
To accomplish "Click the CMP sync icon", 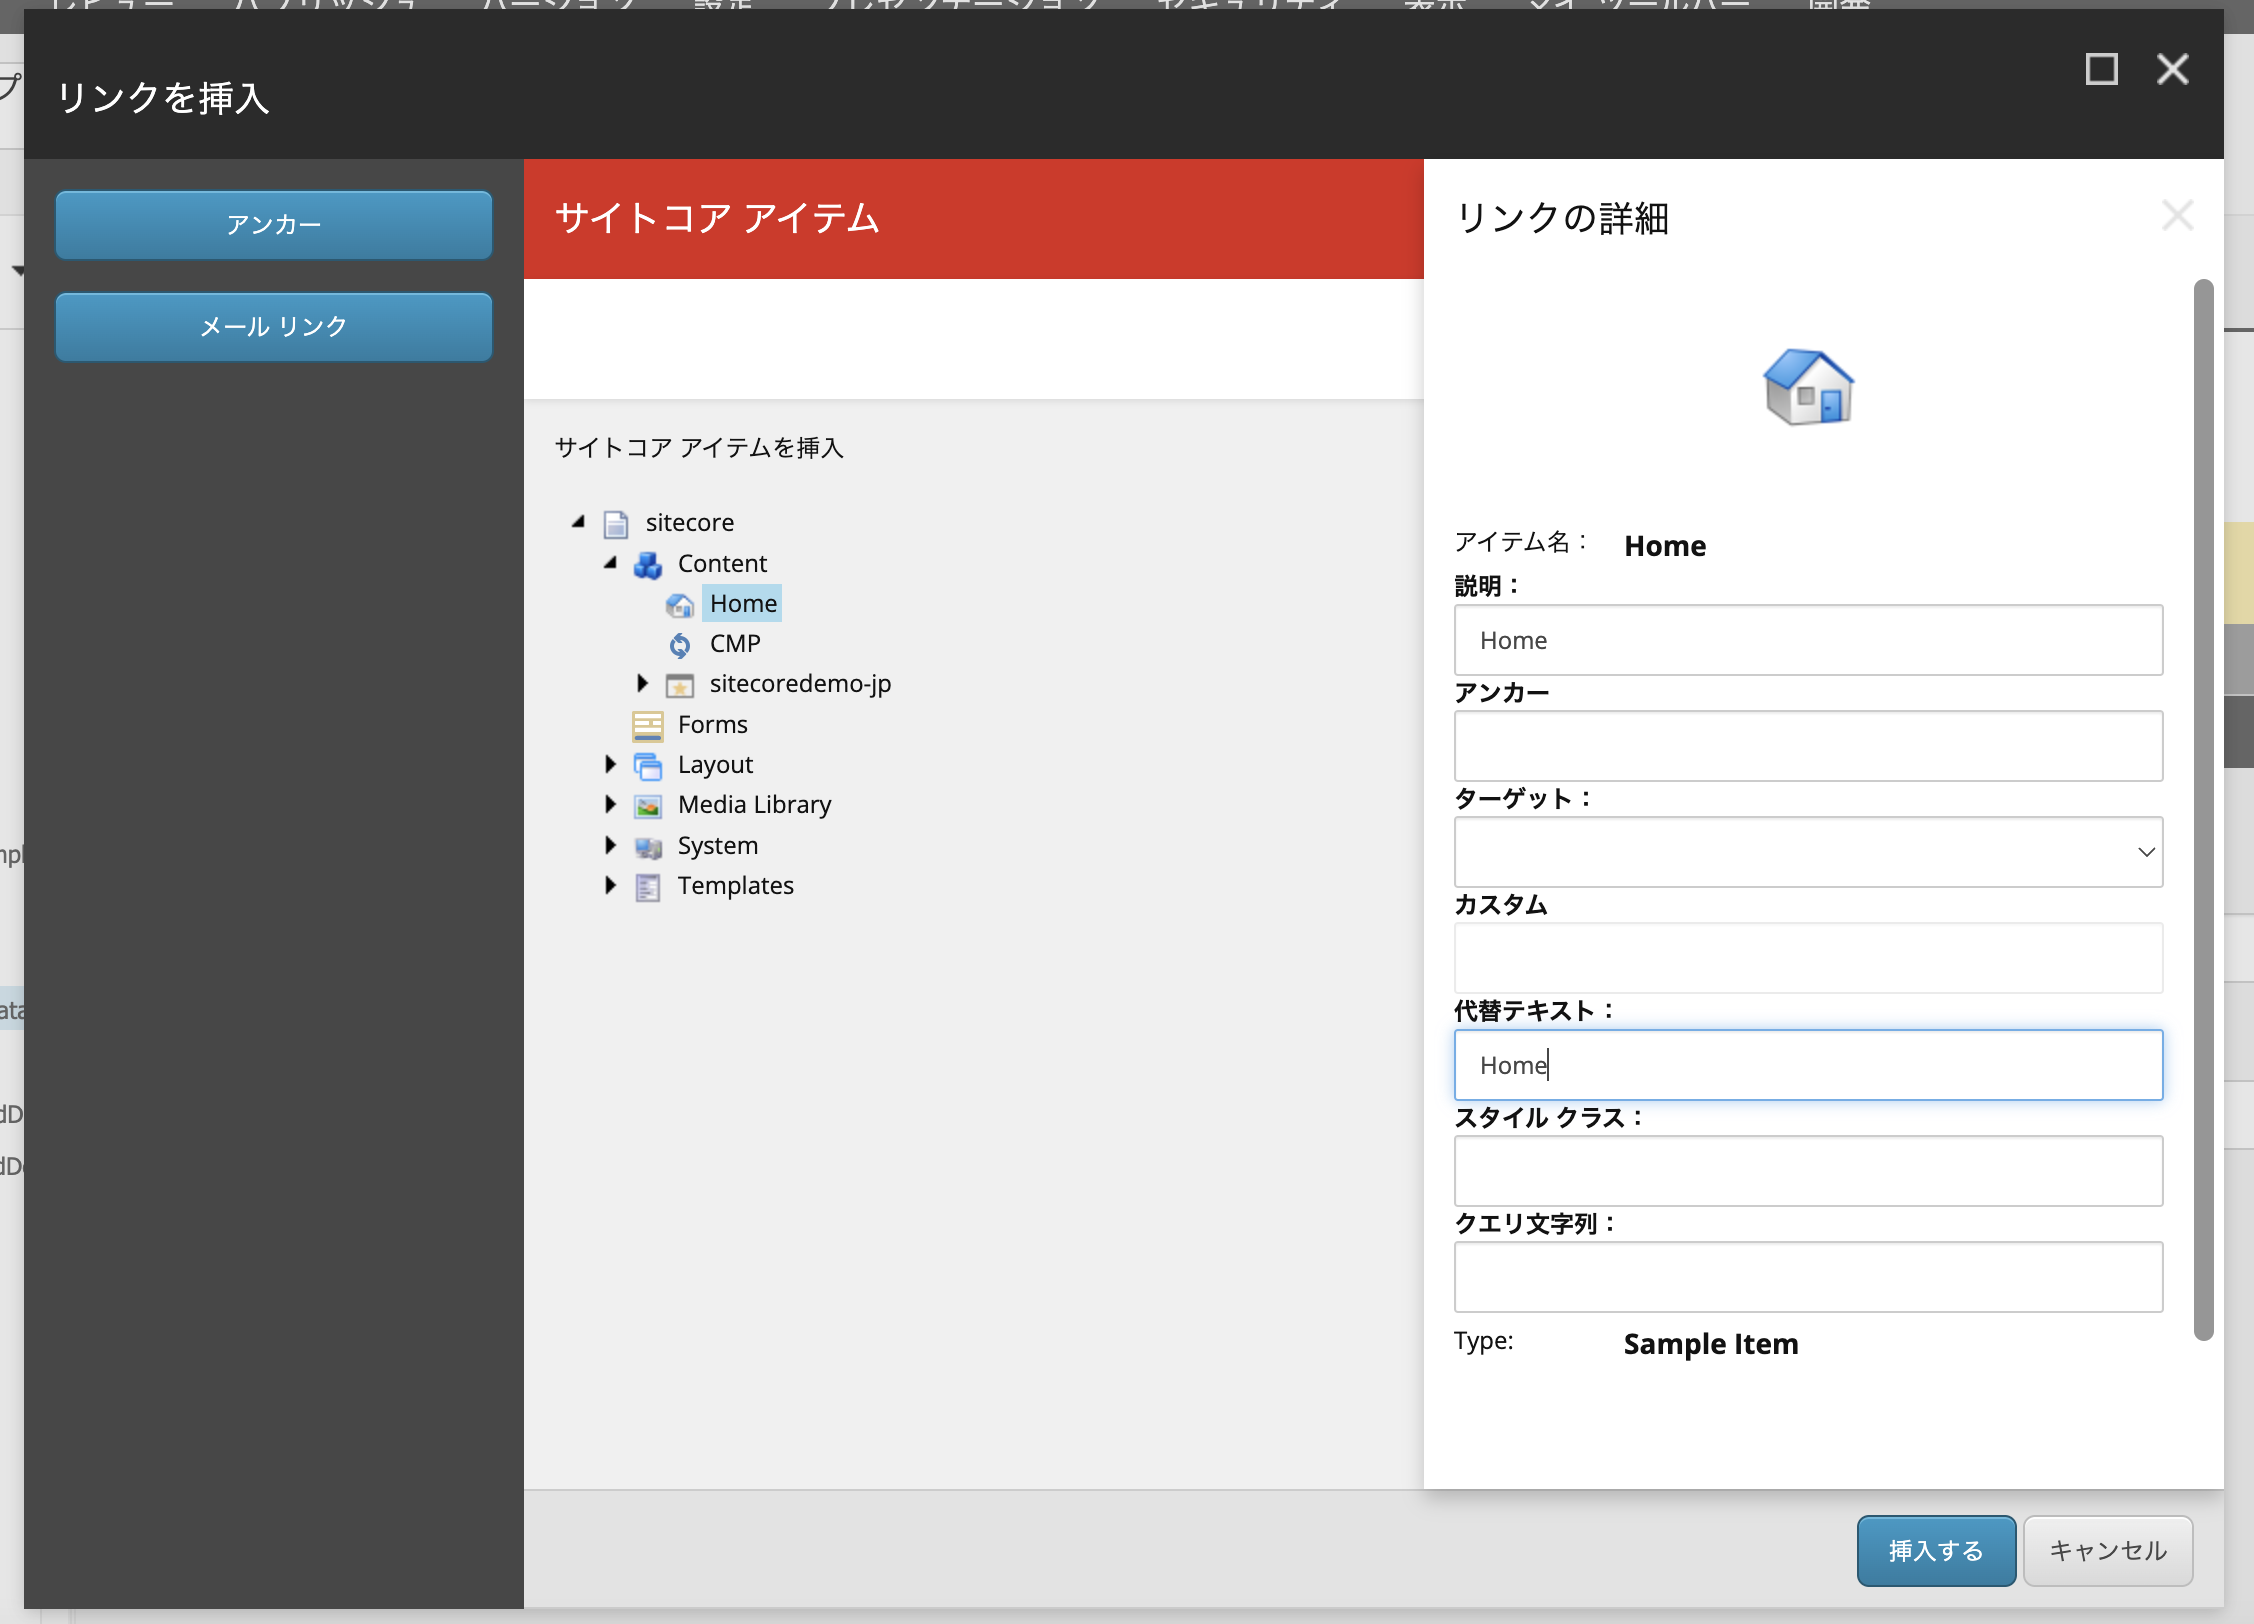I will (680, 645).
